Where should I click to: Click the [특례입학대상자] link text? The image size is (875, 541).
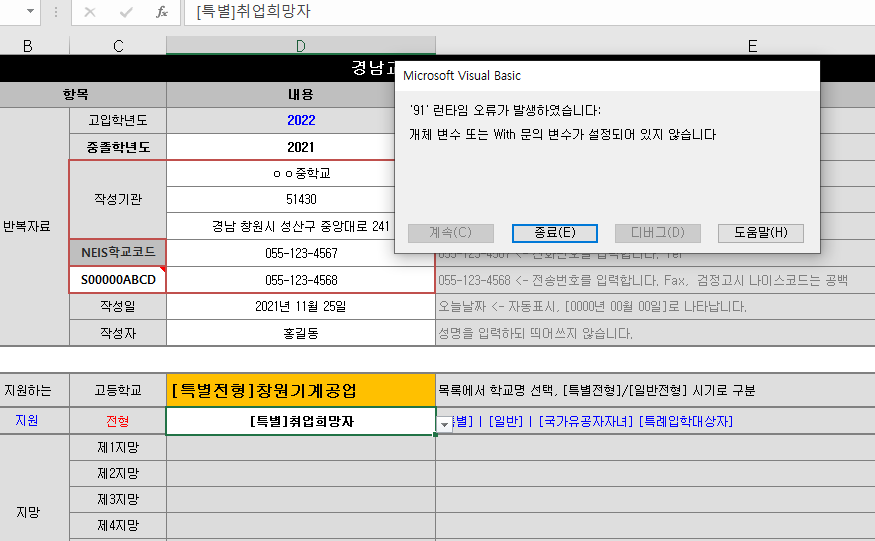click(x=686, y=422)
